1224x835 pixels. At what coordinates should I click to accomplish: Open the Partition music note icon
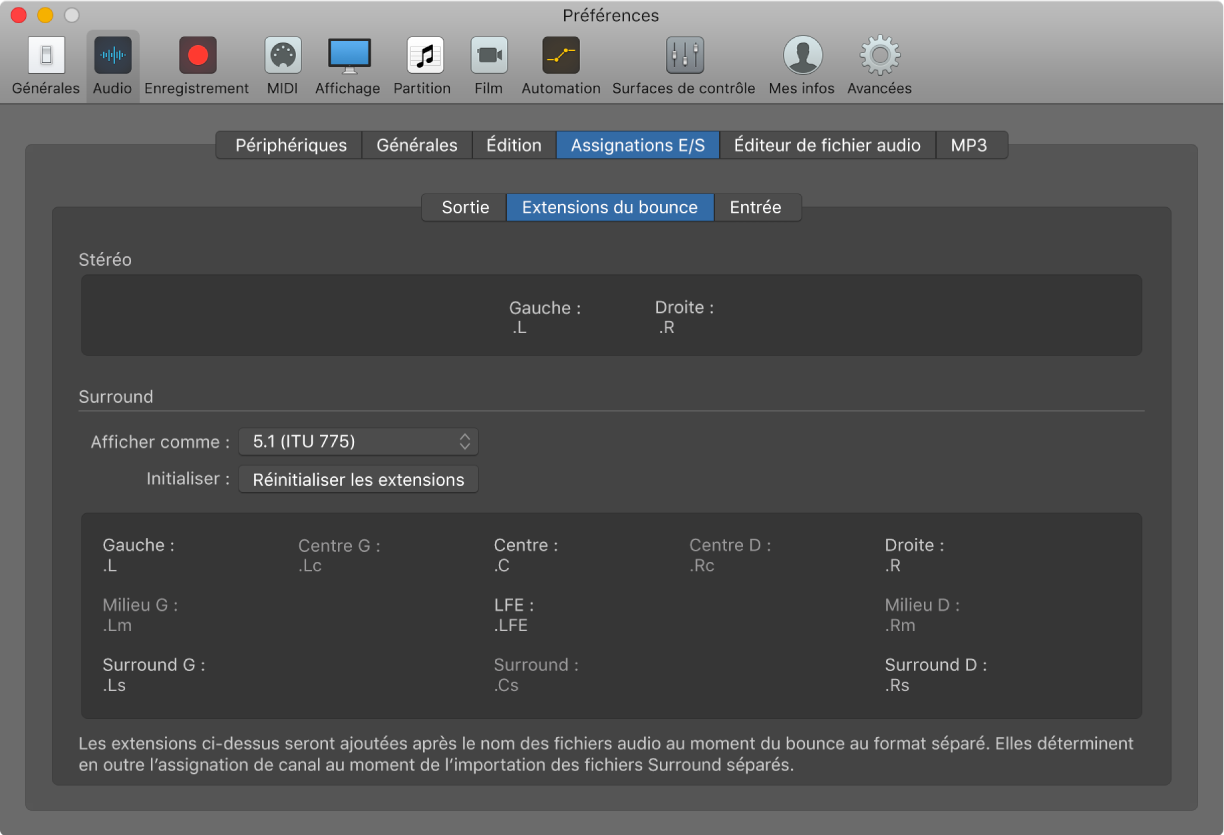coord(422,56)
